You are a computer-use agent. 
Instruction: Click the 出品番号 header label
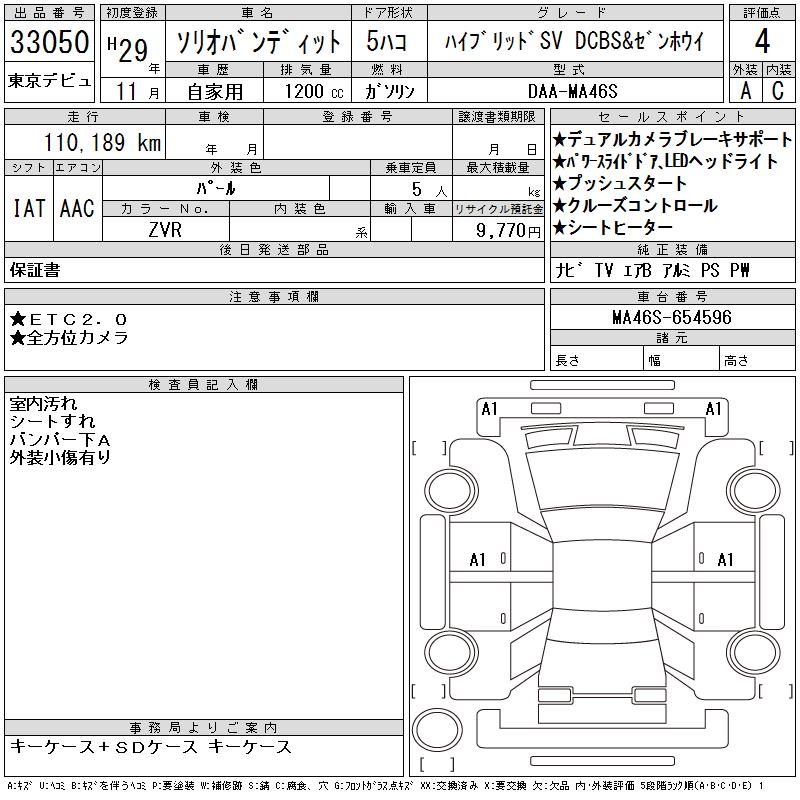49,13
